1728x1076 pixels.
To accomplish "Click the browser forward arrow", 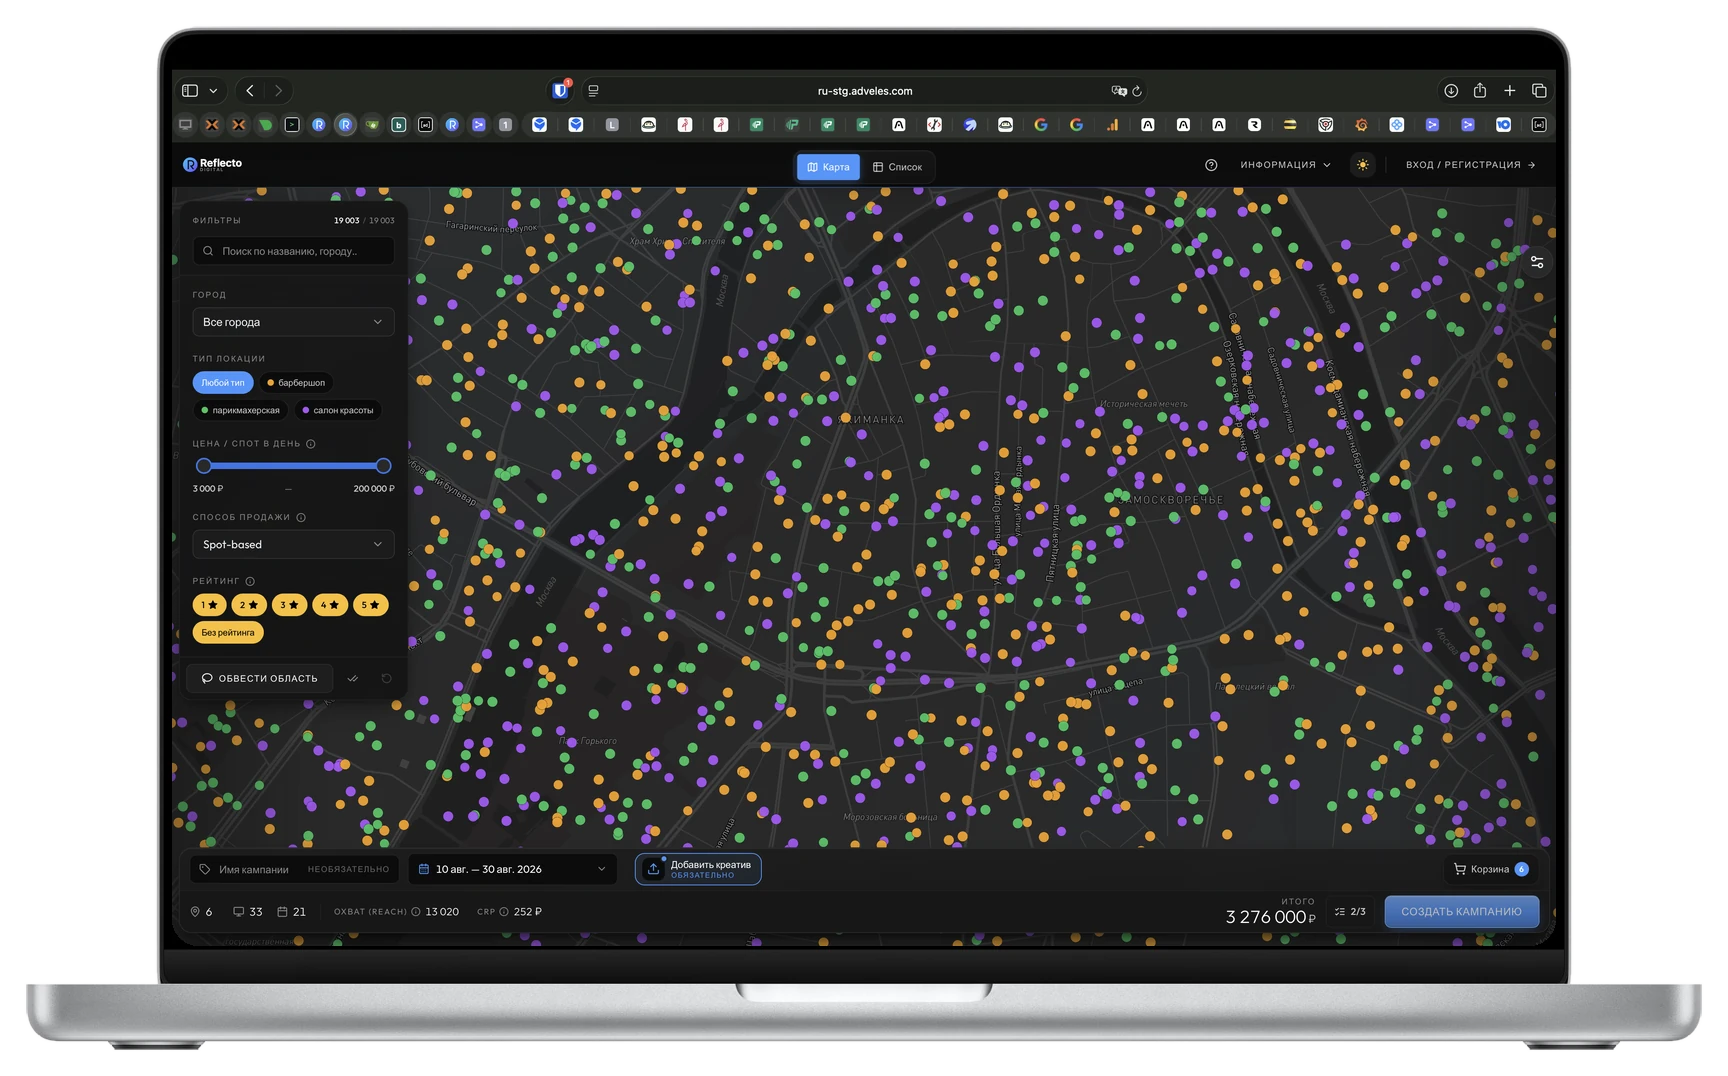I will (x=278, y=91).
